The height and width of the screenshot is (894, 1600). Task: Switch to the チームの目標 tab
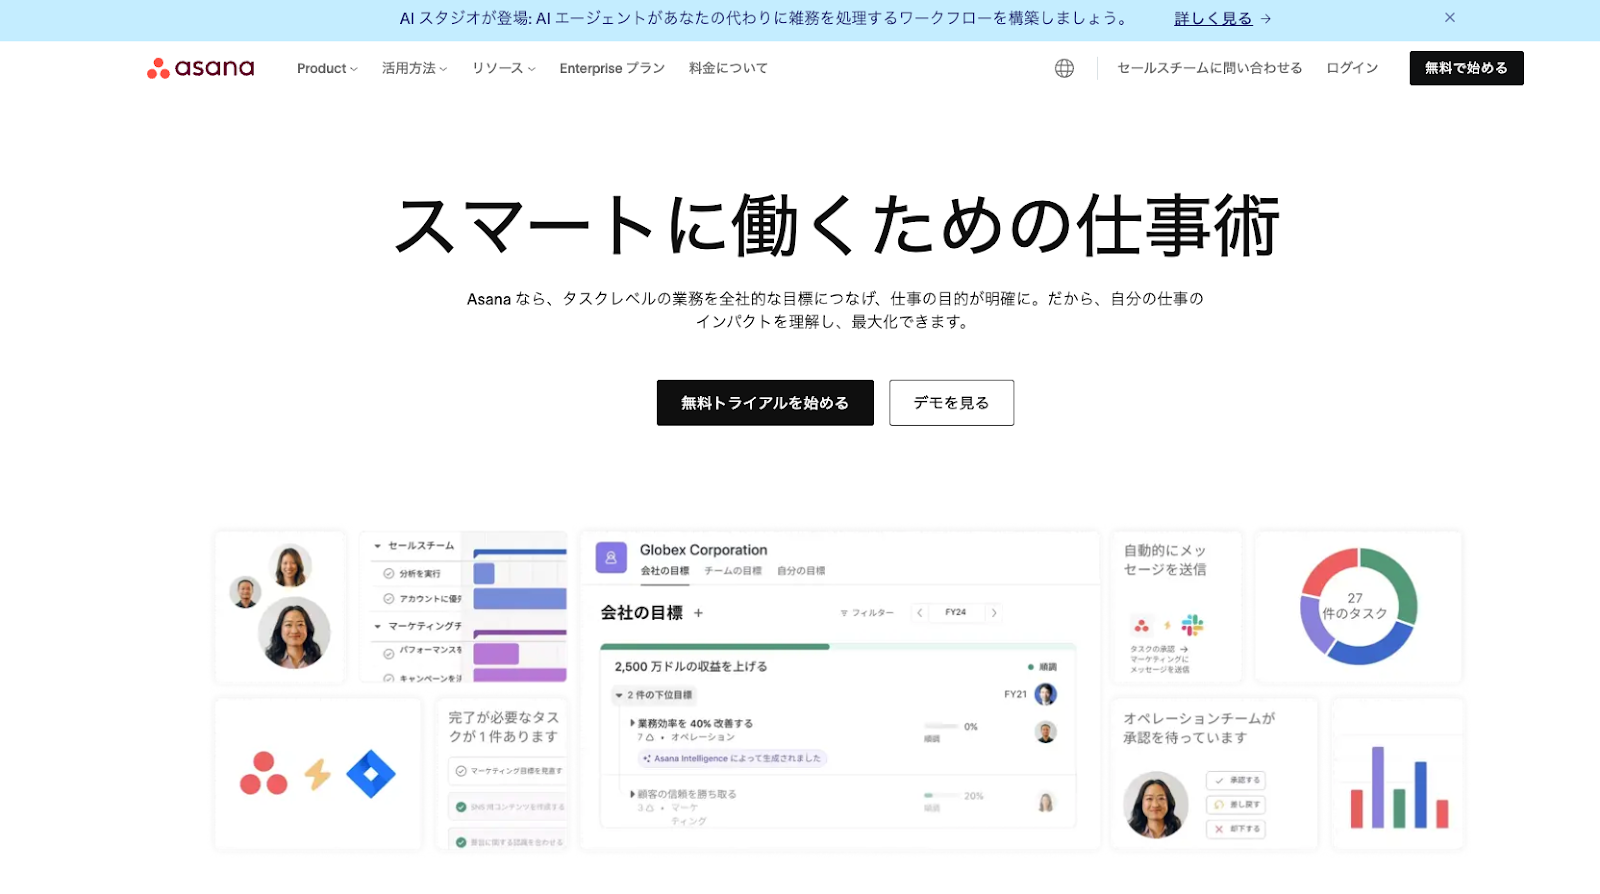pos(733,571)
